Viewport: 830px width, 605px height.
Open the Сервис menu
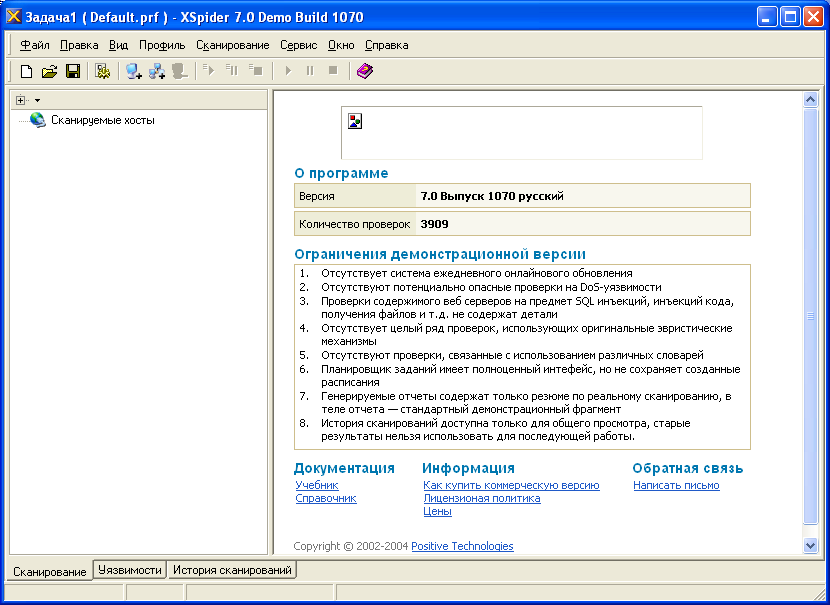299,45
